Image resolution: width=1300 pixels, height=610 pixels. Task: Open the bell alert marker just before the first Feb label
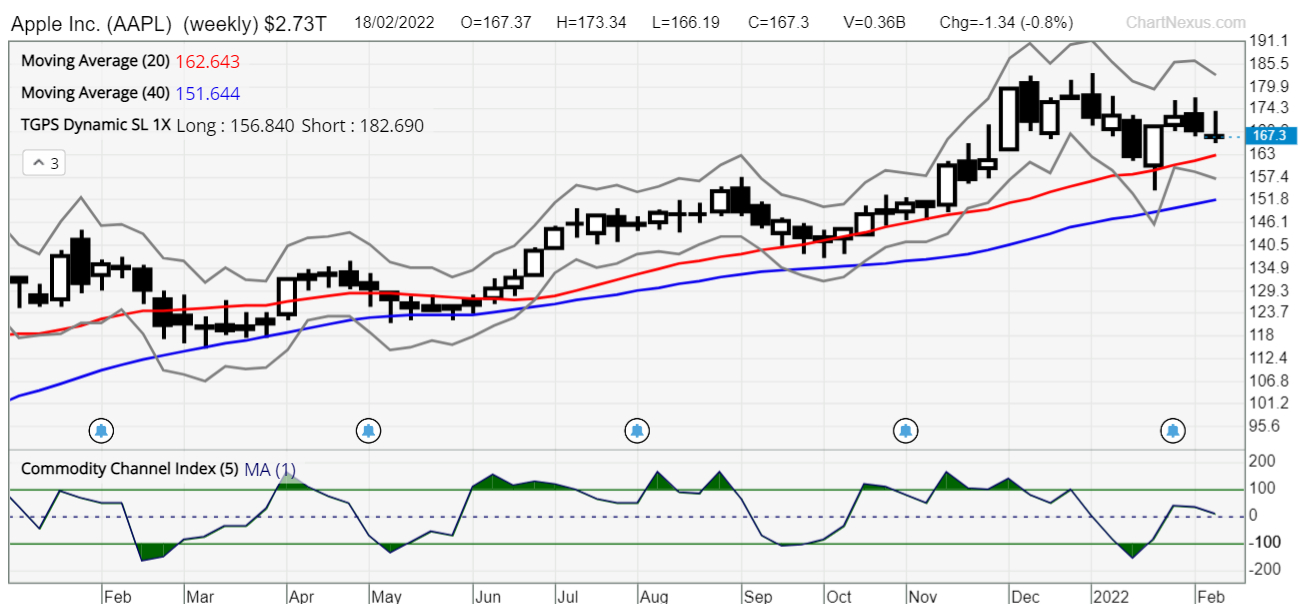(x=101, y=431)
